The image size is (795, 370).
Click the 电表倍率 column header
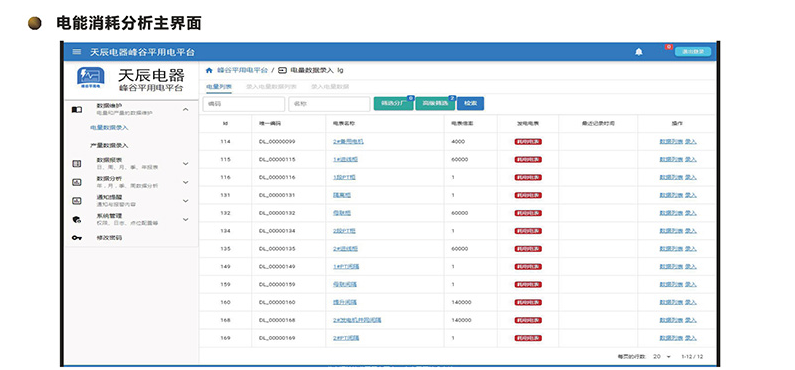(462, 124)
